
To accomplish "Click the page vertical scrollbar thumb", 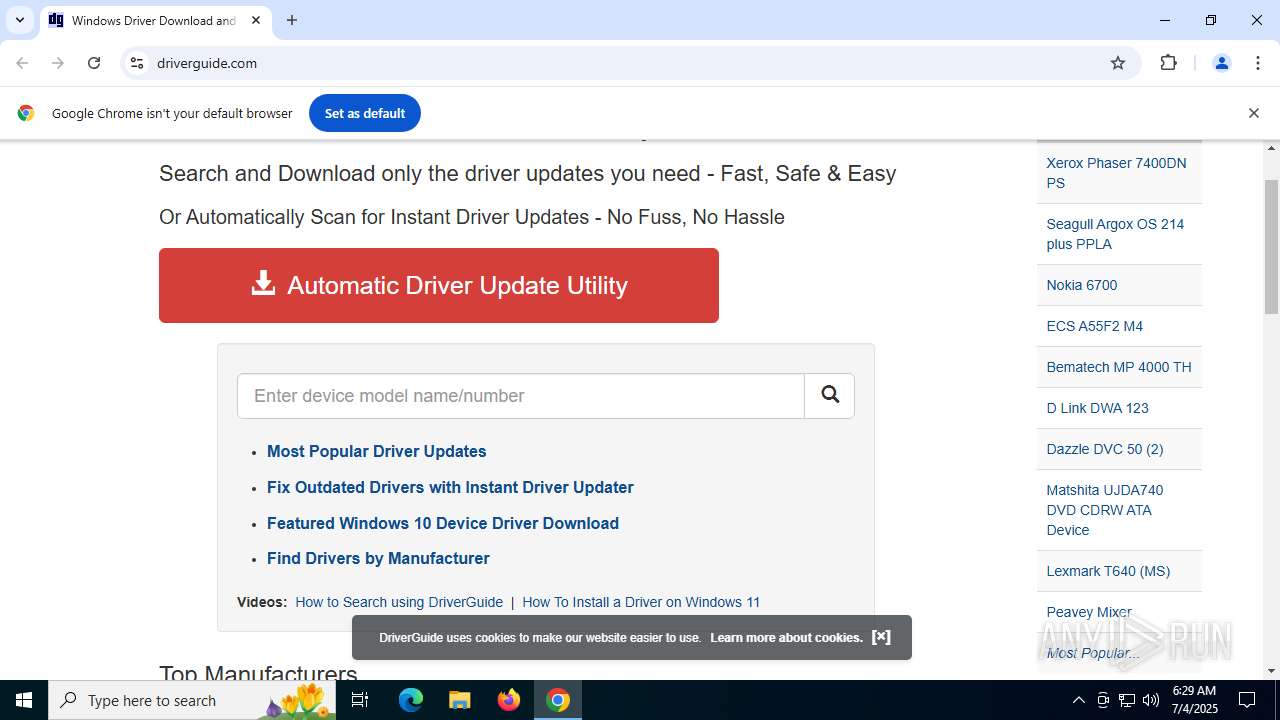I will click(1271, 247).
